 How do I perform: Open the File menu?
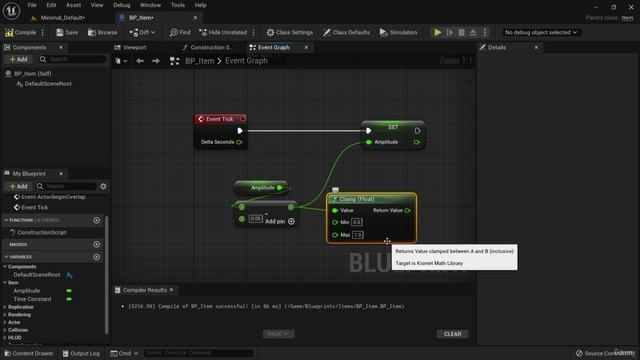pos(32,5)
